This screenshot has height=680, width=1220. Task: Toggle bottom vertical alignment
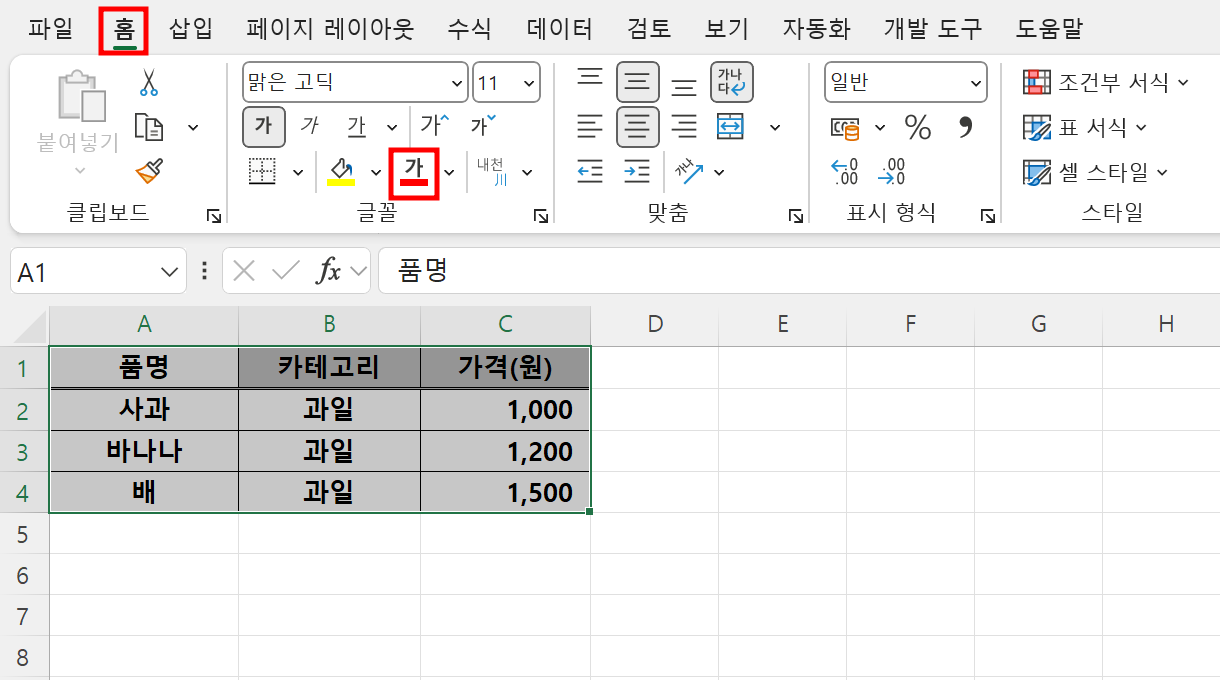684,88
